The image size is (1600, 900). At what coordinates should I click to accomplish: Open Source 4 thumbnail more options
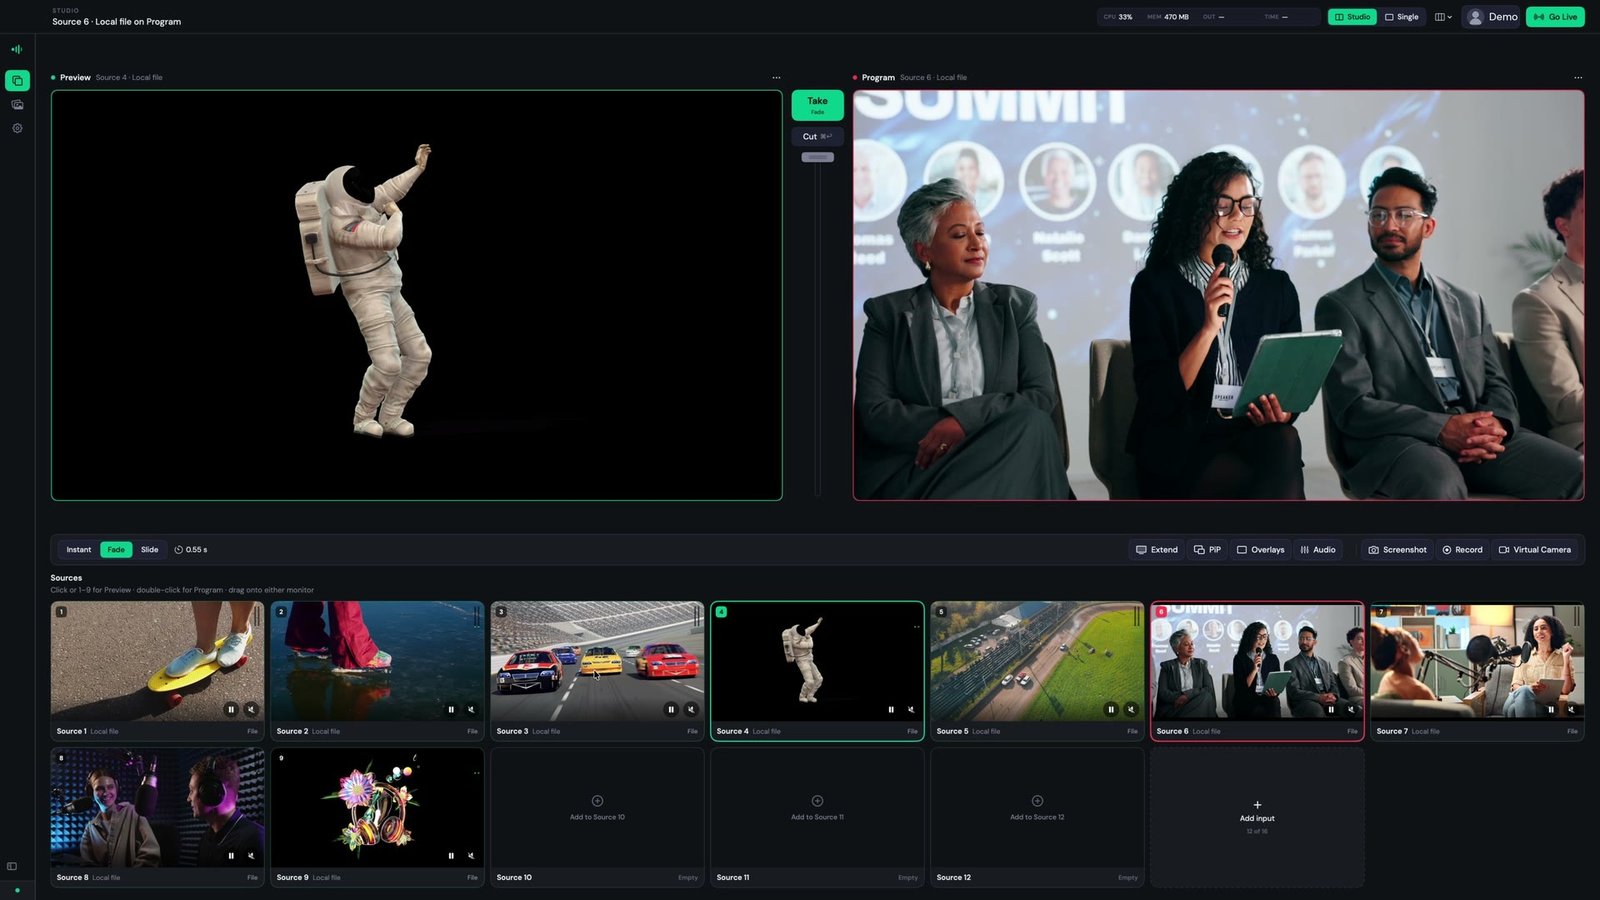pyautogui.click(x=916, y=627)
